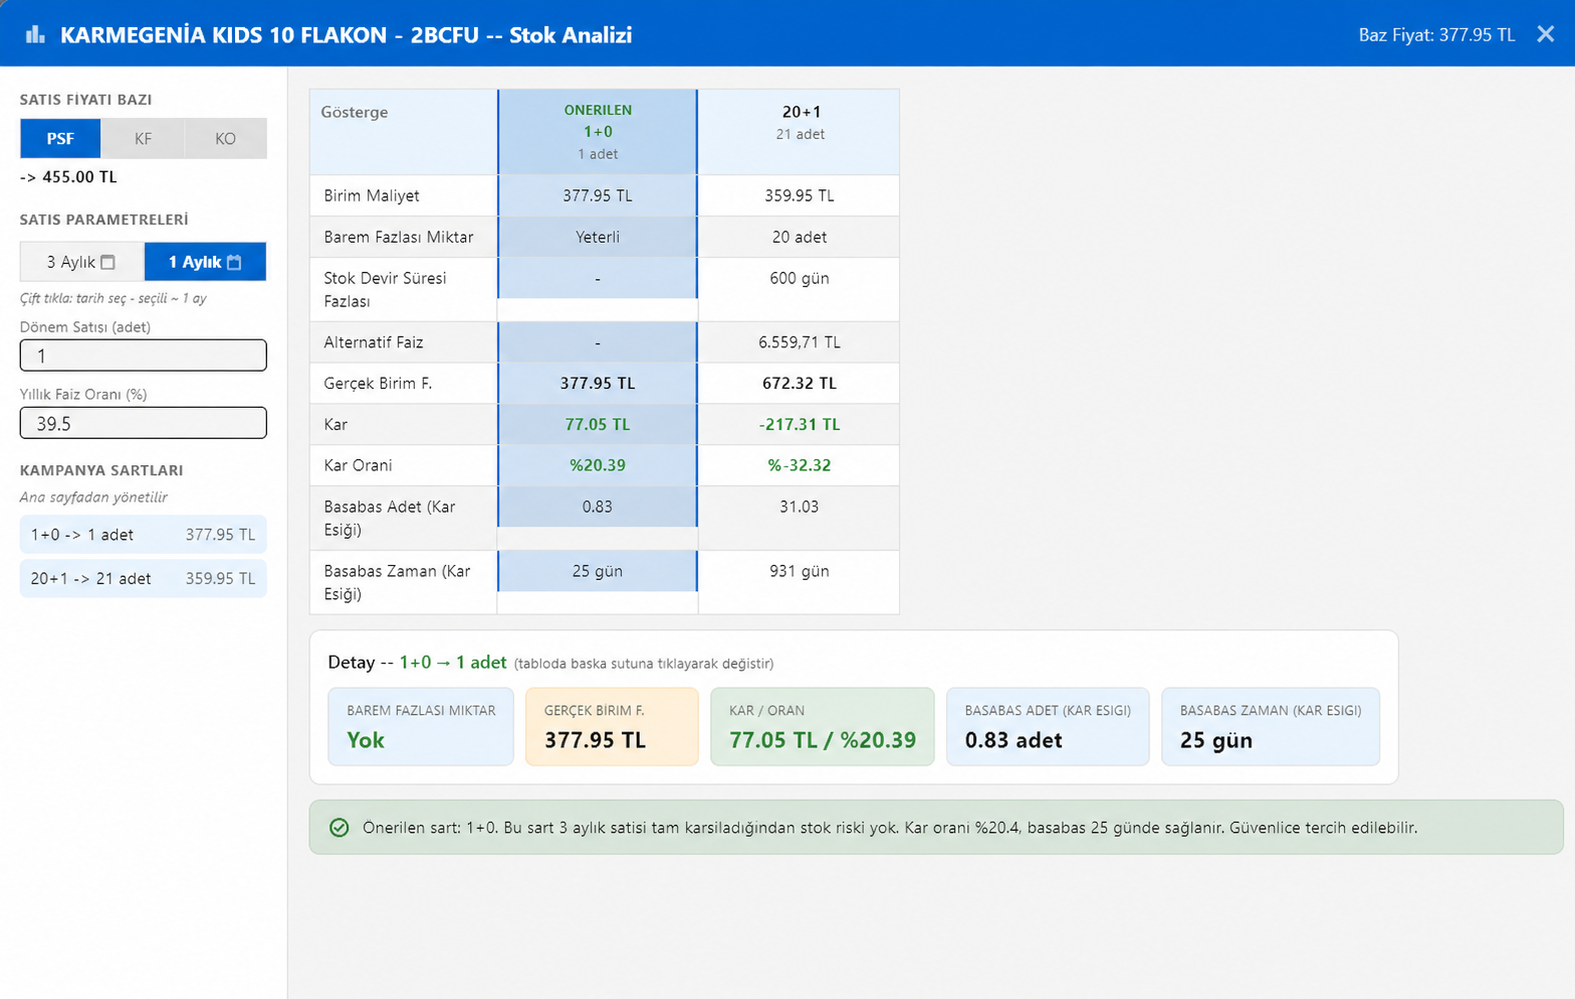Select the ONERILEN 1+0 column header

[x=598, y=131]
